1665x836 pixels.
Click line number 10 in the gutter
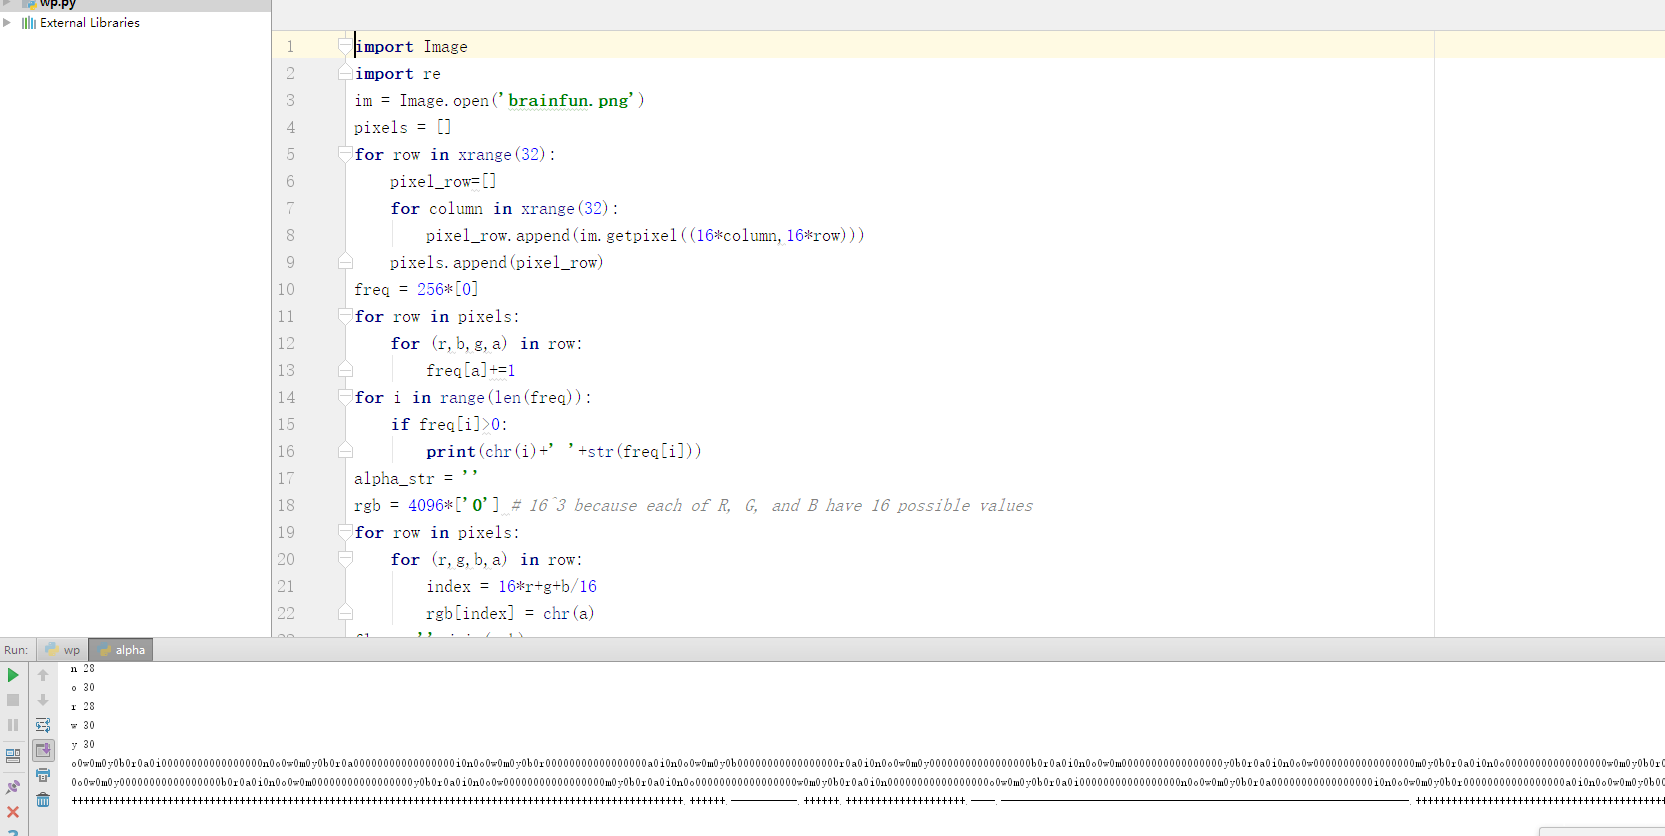pyautogui.click(x=286, y=289)
